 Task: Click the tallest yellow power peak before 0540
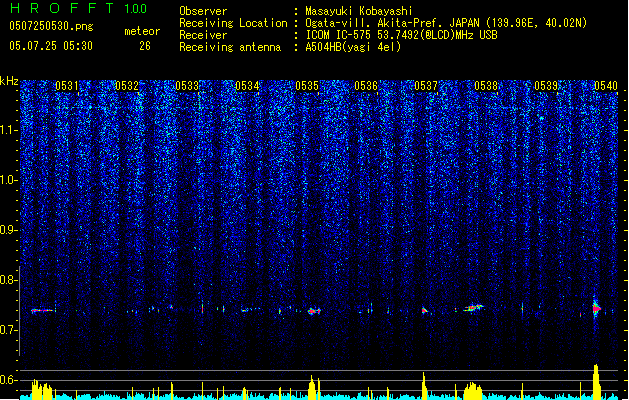point(596,382)
